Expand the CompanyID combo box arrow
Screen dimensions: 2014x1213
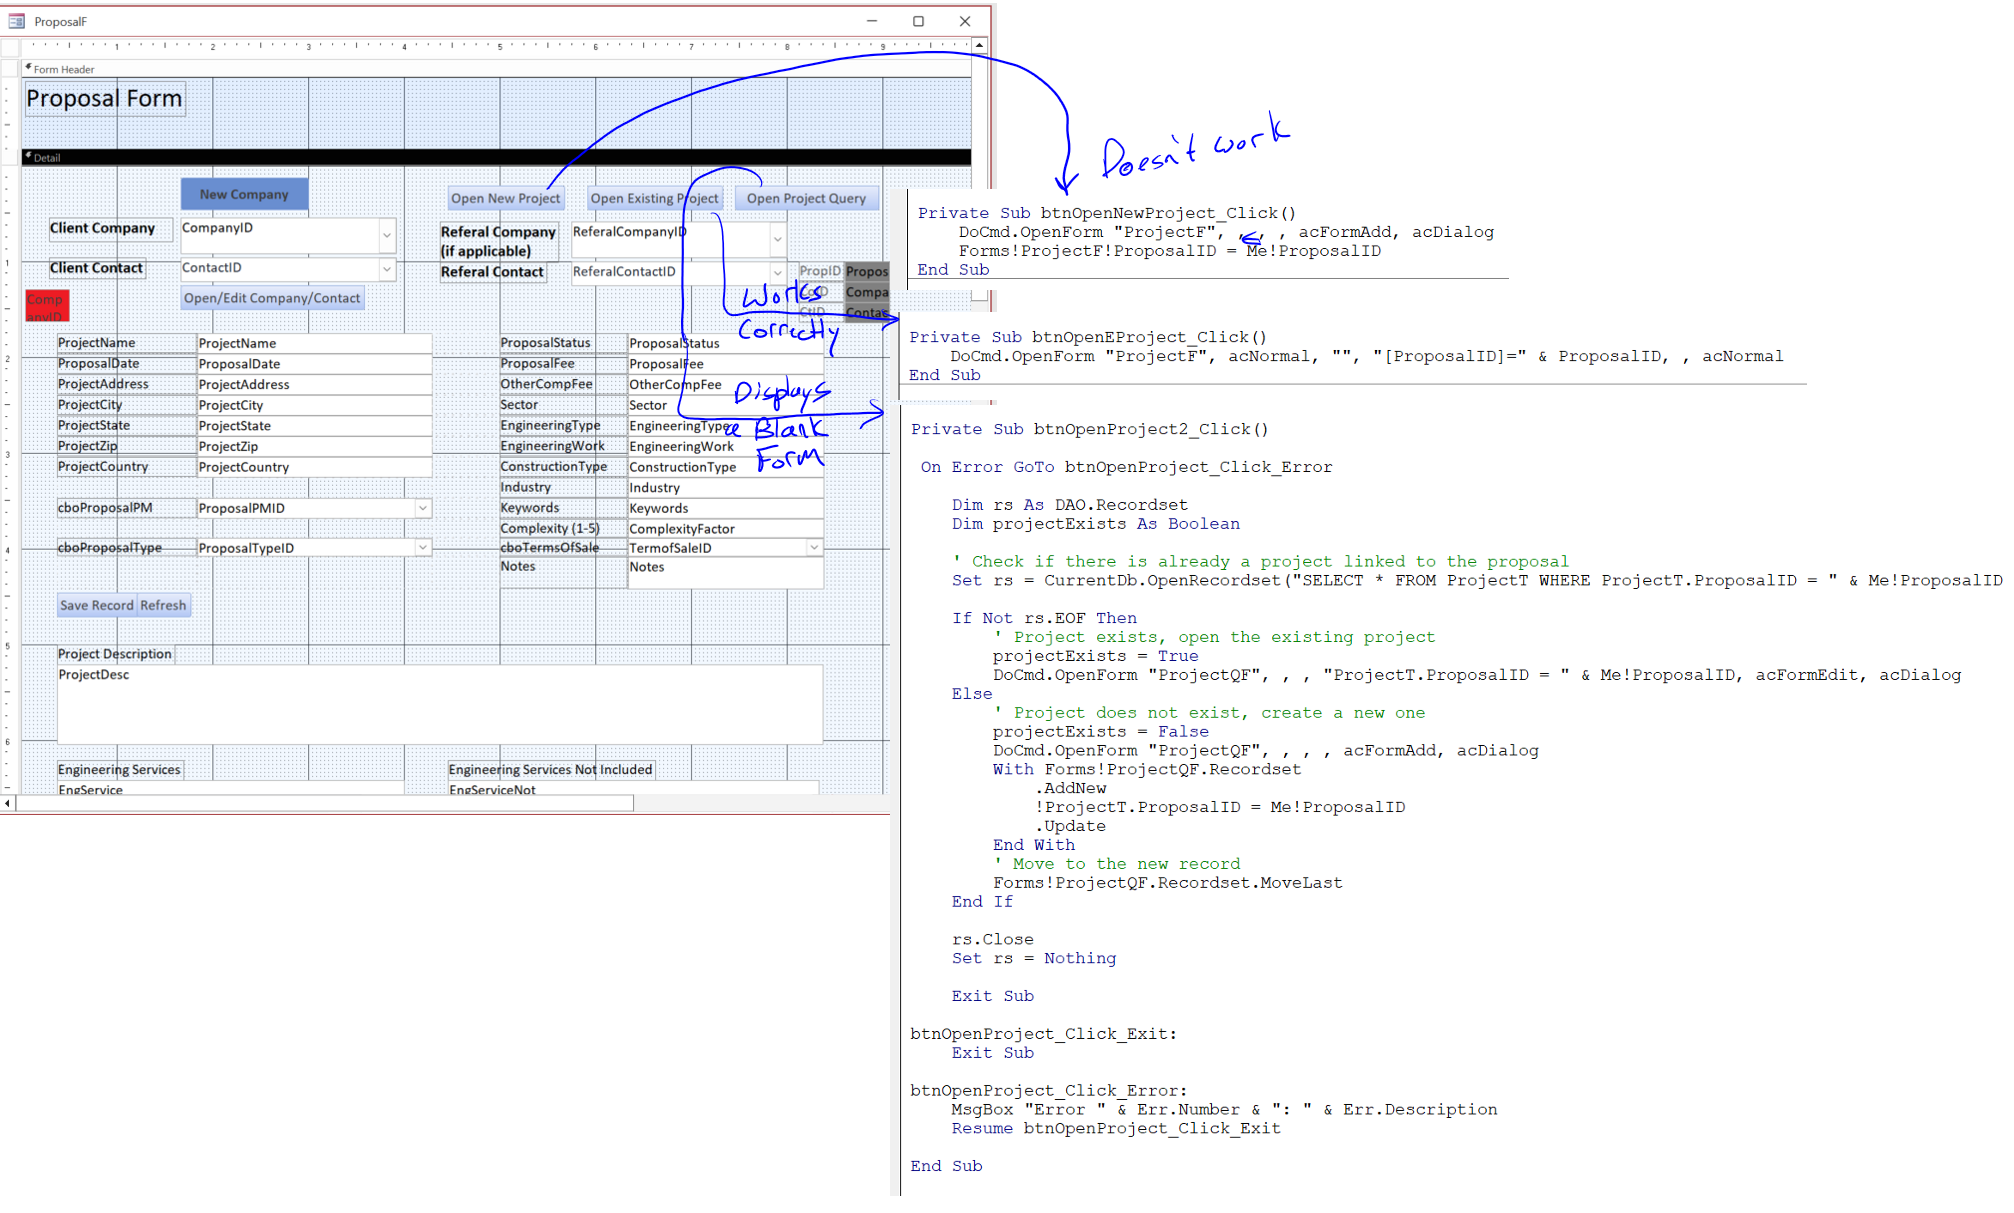click(387, 236)
